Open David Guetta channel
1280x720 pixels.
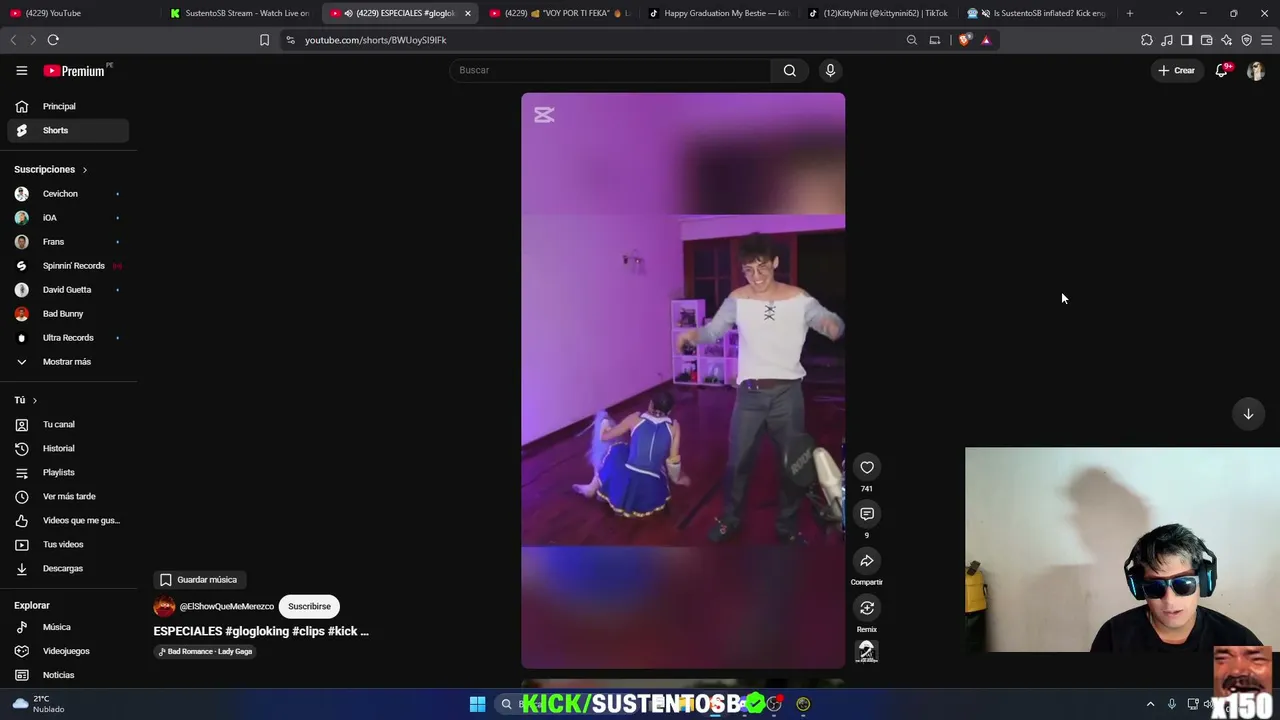tap(68, 290)
